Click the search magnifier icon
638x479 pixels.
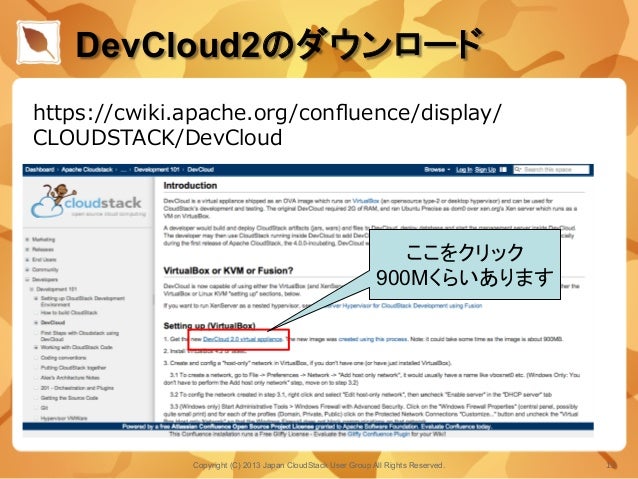(518, 169)
